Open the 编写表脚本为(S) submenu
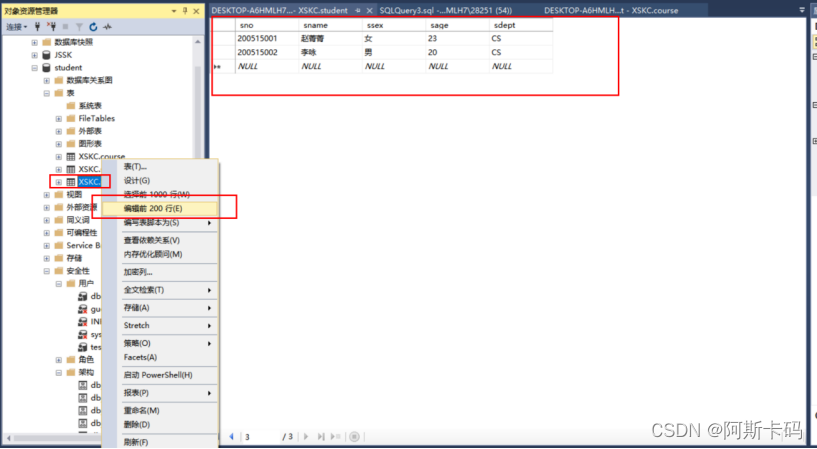Image resolution: width=817 pixels, height=449 pixels. pos(159,223)
